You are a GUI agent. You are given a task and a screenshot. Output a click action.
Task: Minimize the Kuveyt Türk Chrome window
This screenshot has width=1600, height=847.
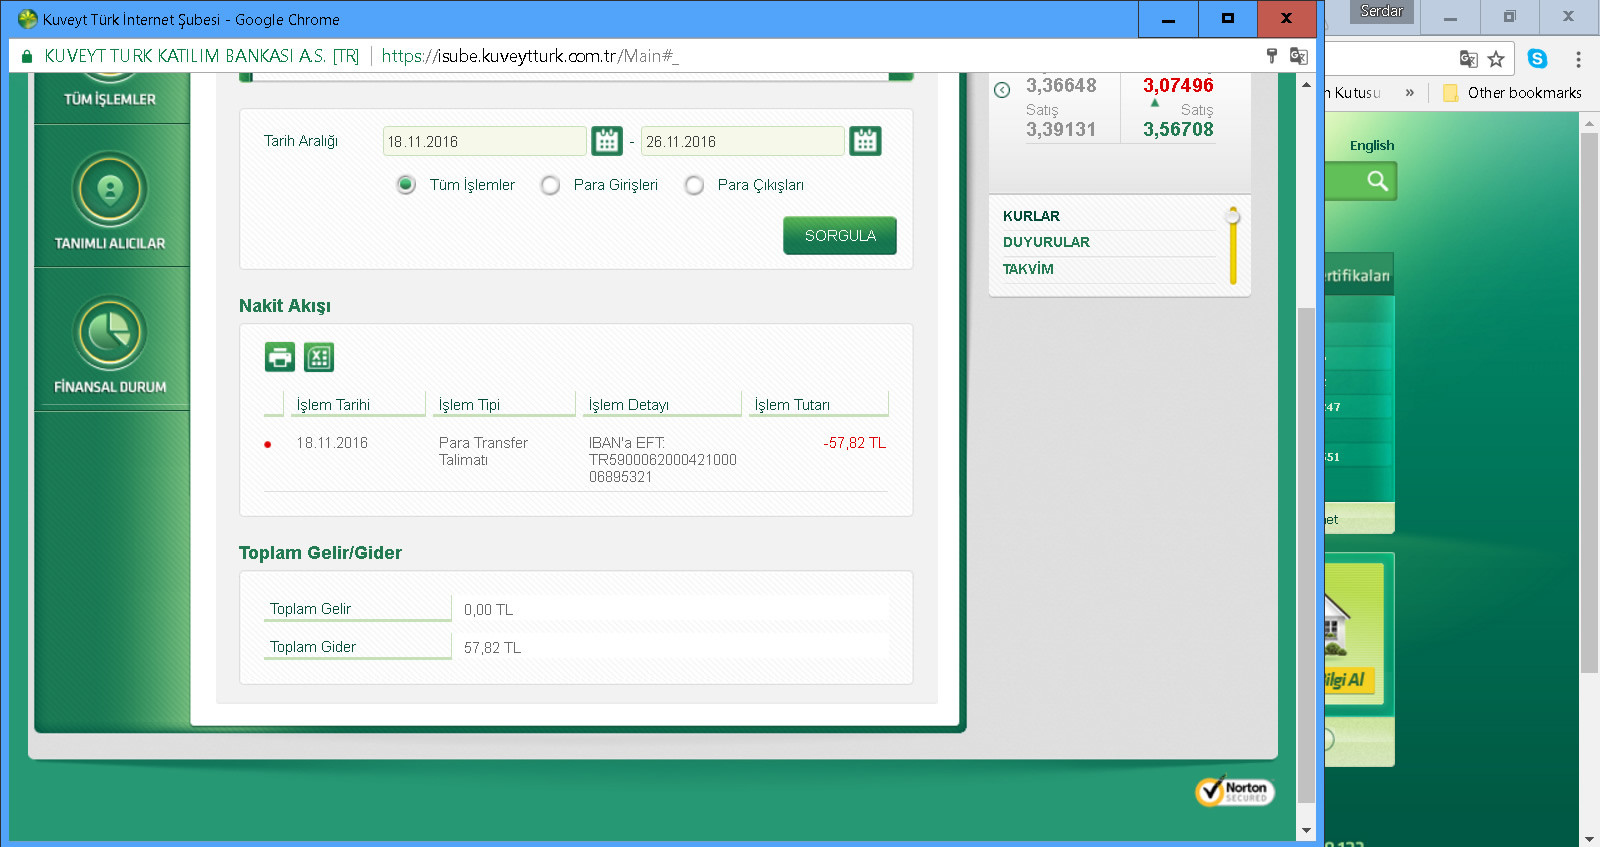(x=1168, y=19)
